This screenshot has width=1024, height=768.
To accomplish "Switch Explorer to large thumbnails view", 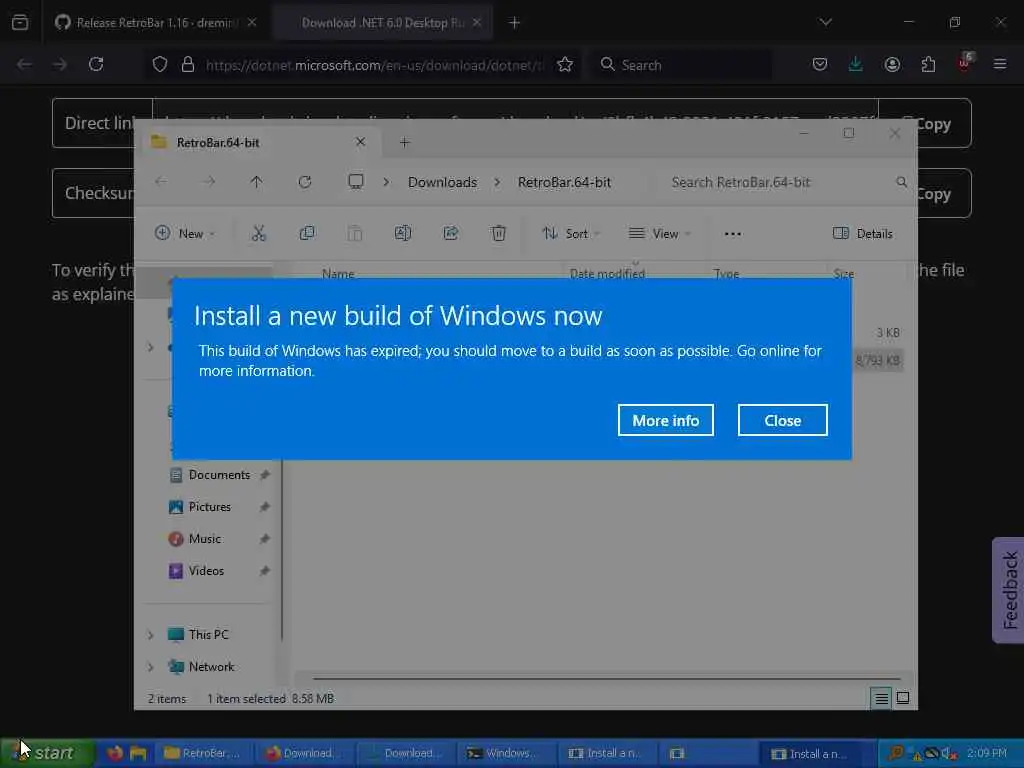I will 903,699.
